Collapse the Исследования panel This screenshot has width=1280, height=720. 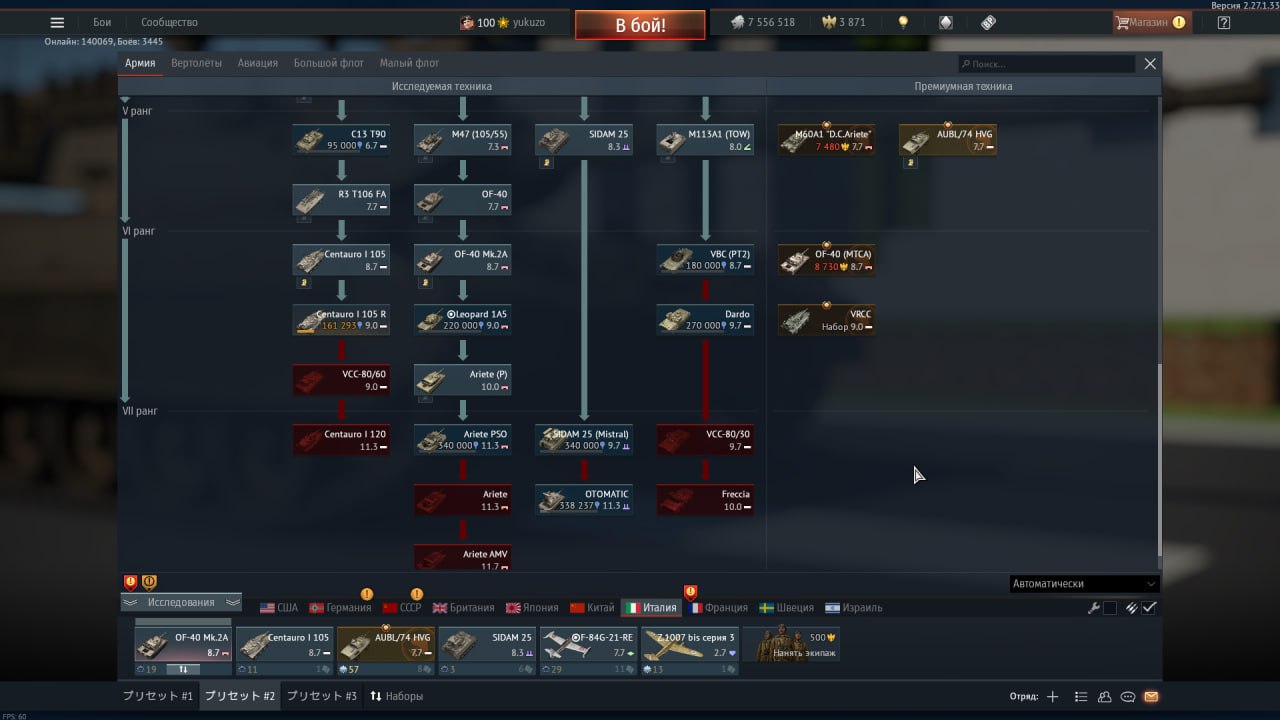(181, 602)
